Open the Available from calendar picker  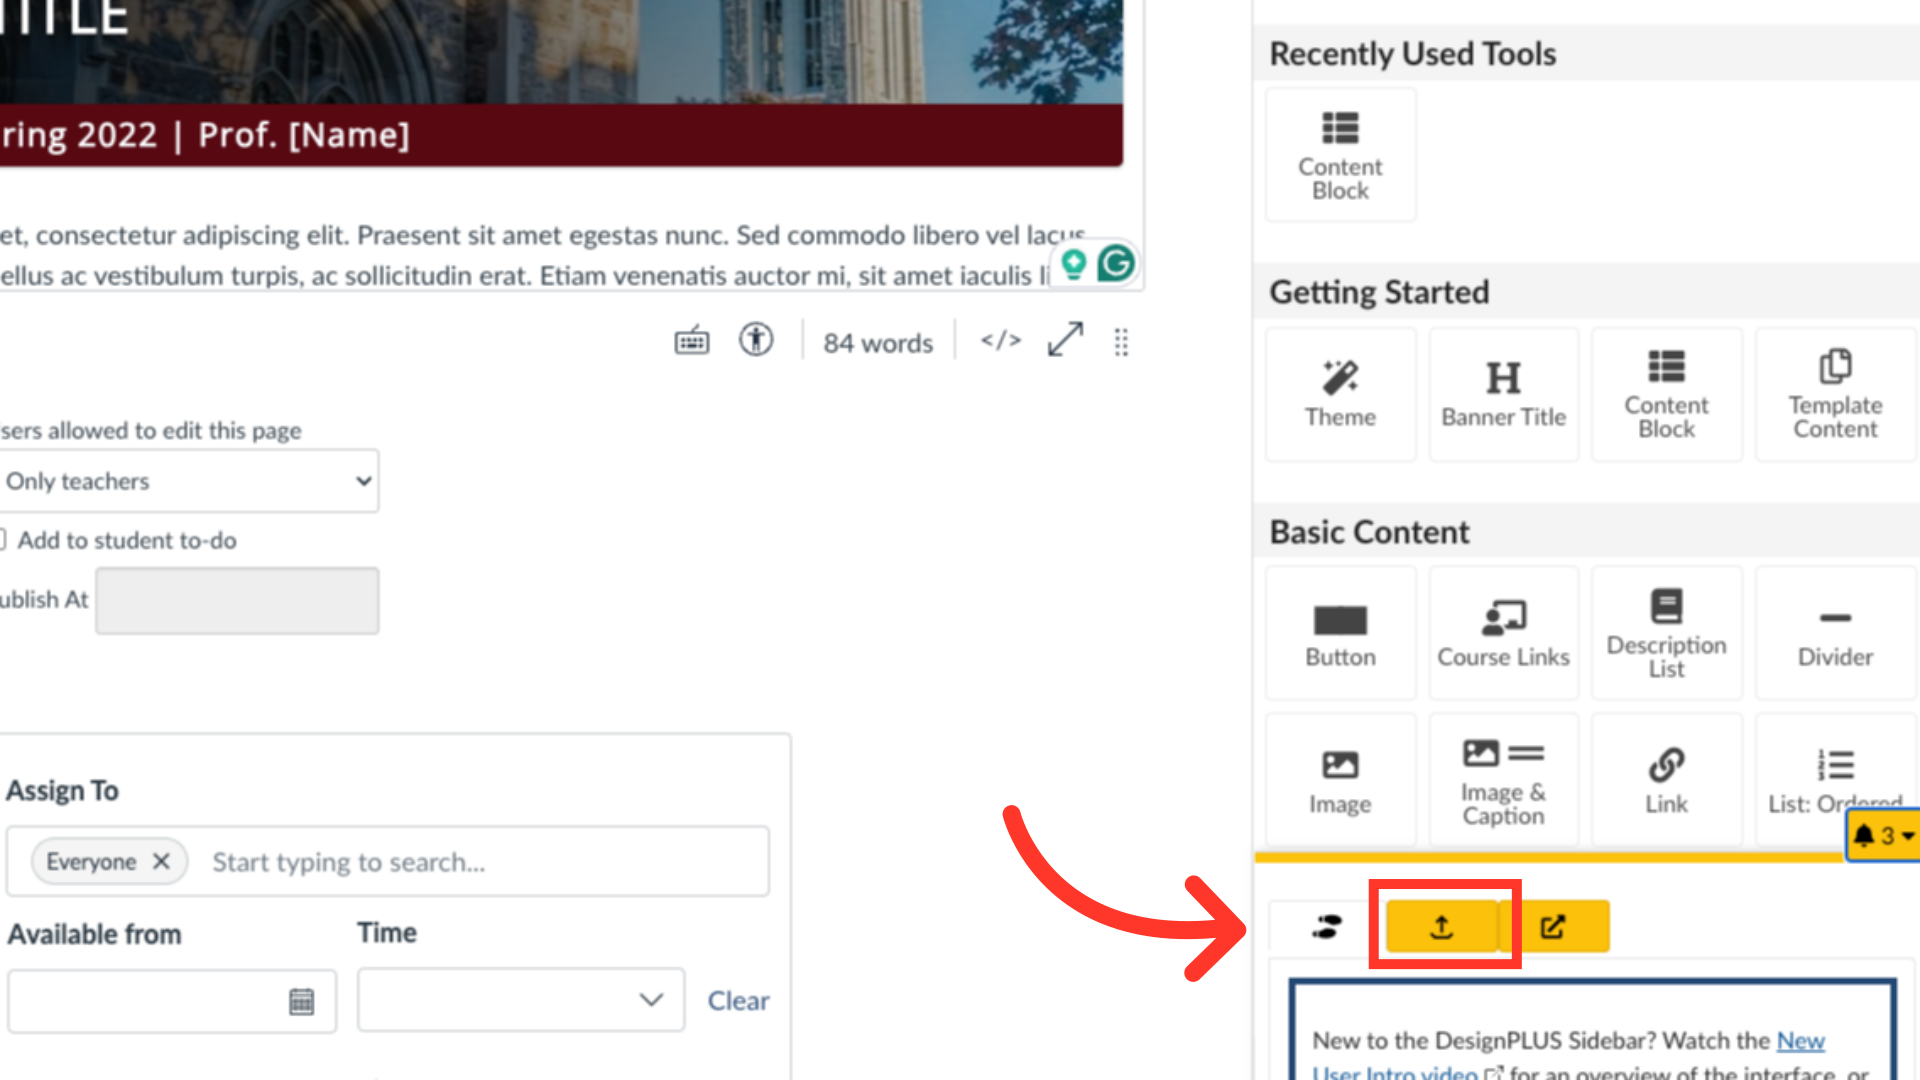tap(301, 1001)
